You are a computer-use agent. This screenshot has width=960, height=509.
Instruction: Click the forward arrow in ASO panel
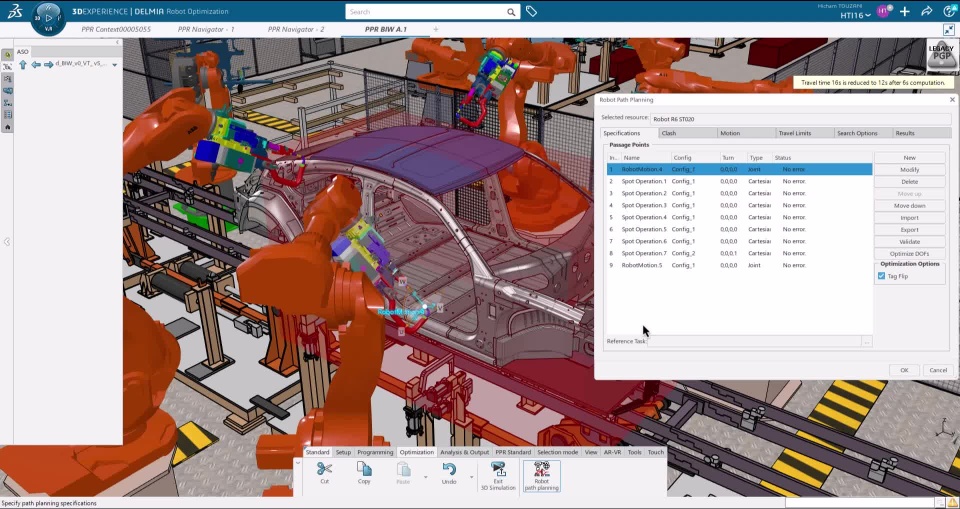pos(48,64)
